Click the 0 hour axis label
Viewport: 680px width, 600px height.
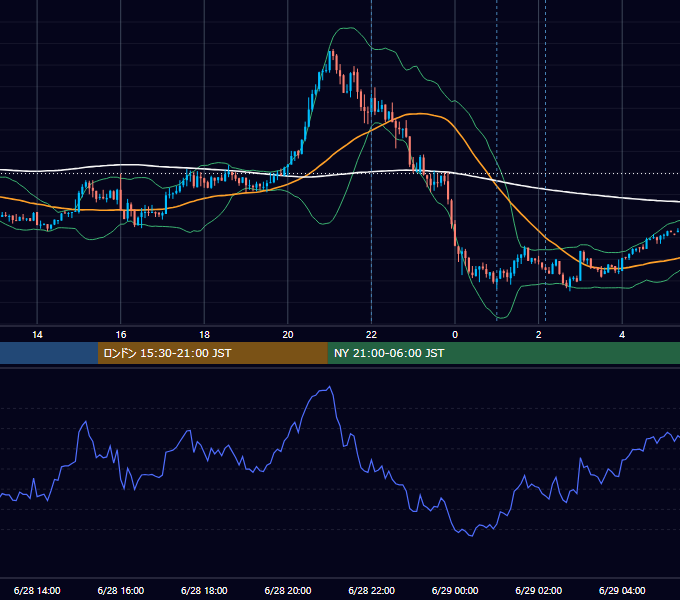tap(455, 335)
